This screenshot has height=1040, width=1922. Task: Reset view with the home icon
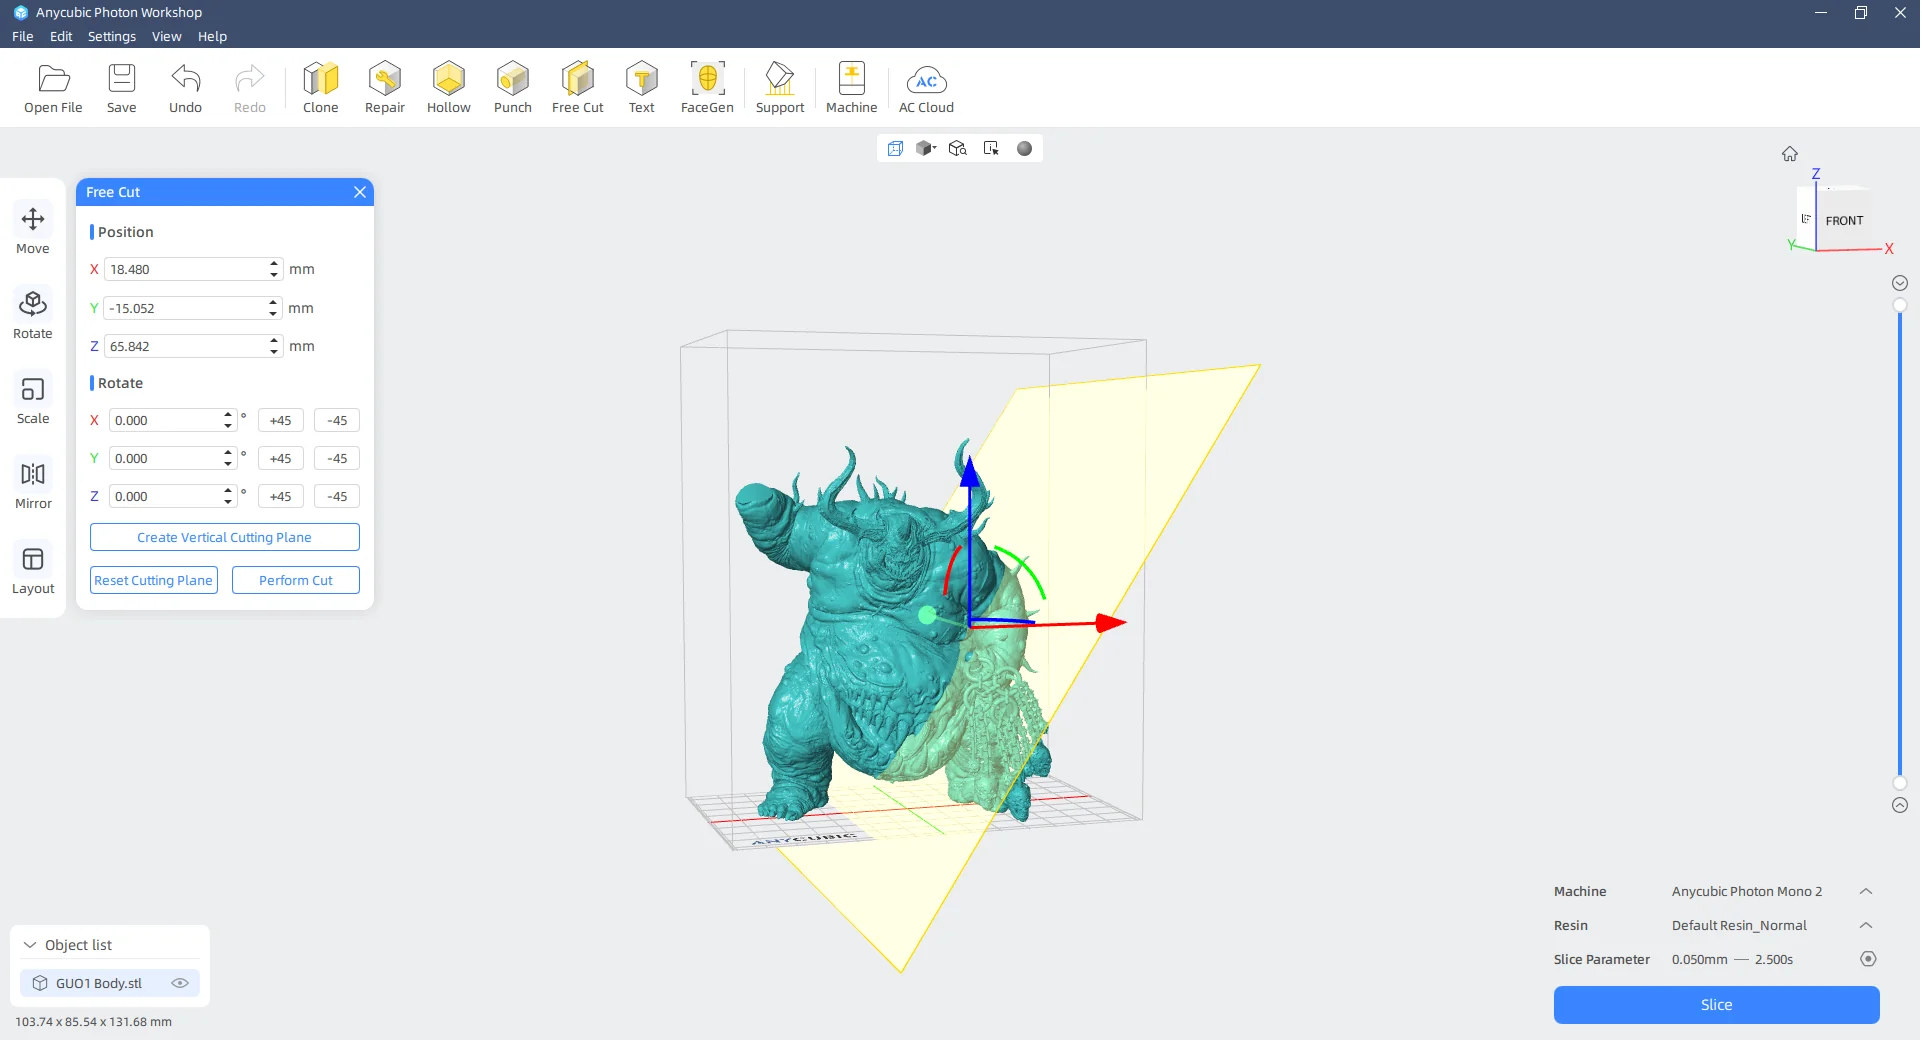1790,154
